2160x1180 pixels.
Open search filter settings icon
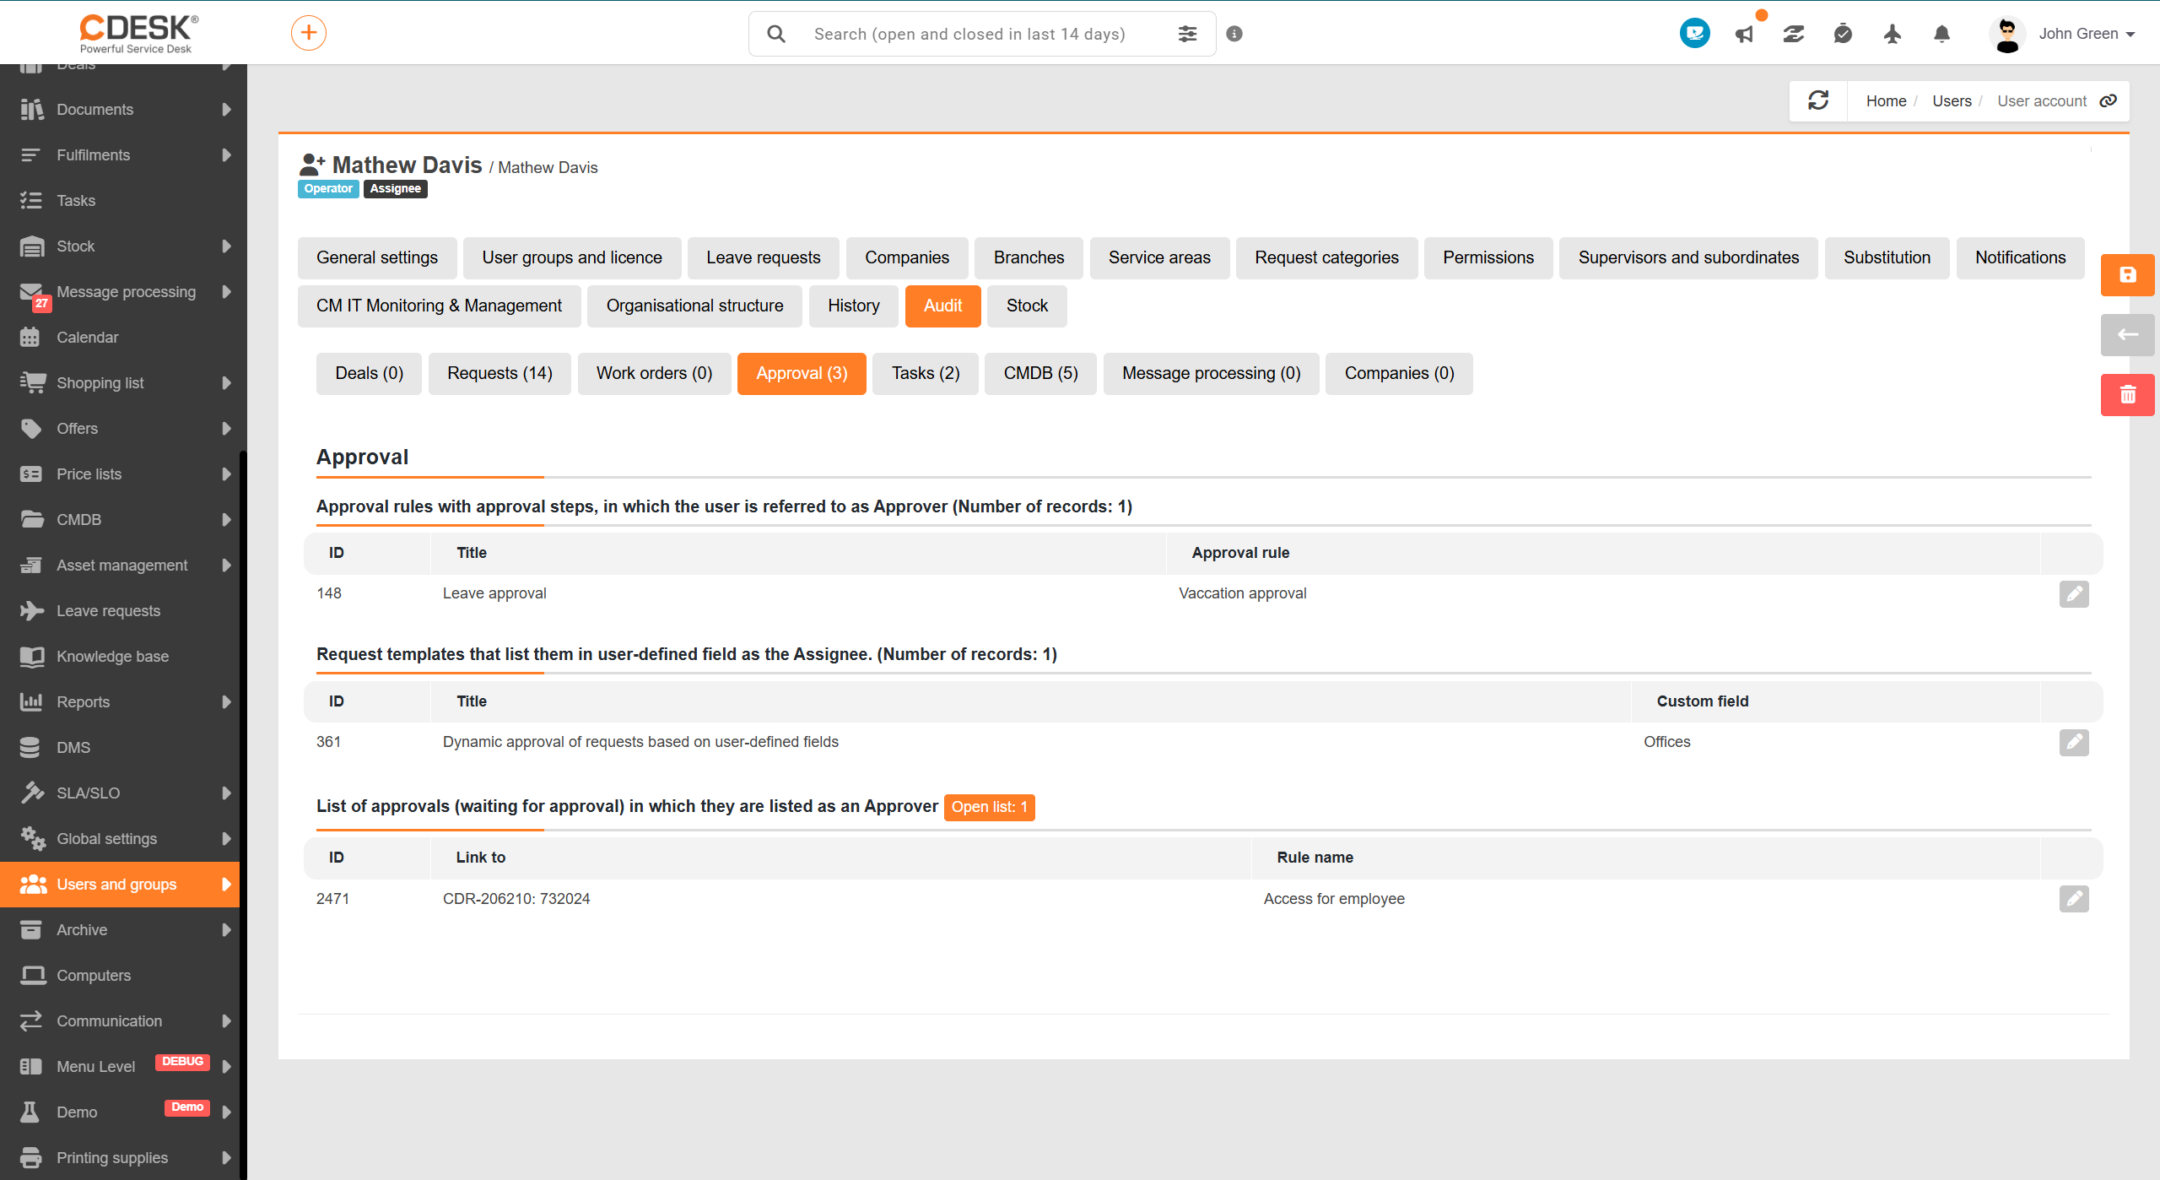pyautogui.click(x=1187, y=34)
